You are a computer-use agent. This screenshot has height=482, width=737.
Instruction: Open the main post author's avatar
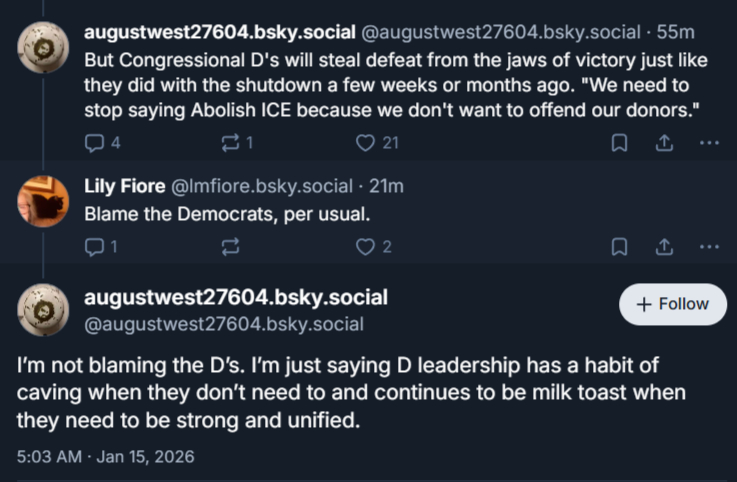(x=44, y=309)
